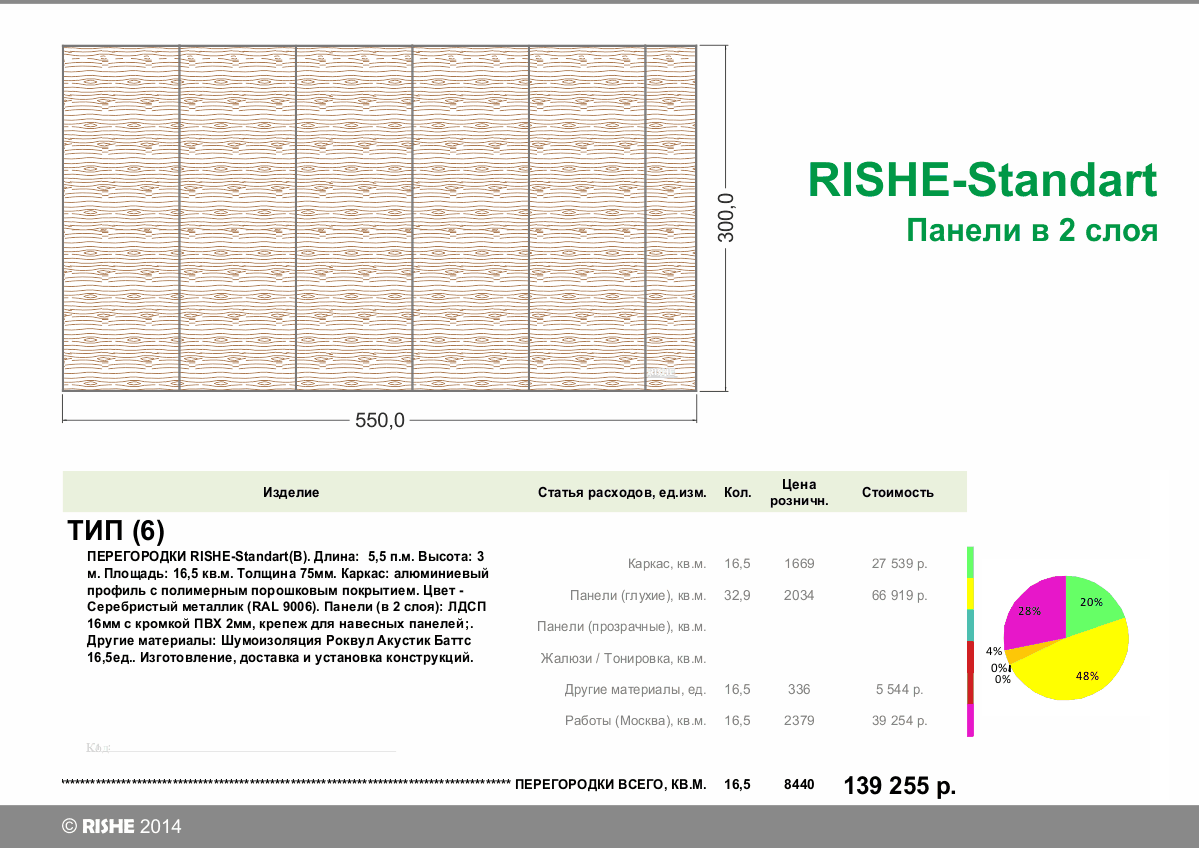Click the 'Изделие' column header
Image resolution: width=1199 pixels, height=848 pixels.
coord(291,492)
